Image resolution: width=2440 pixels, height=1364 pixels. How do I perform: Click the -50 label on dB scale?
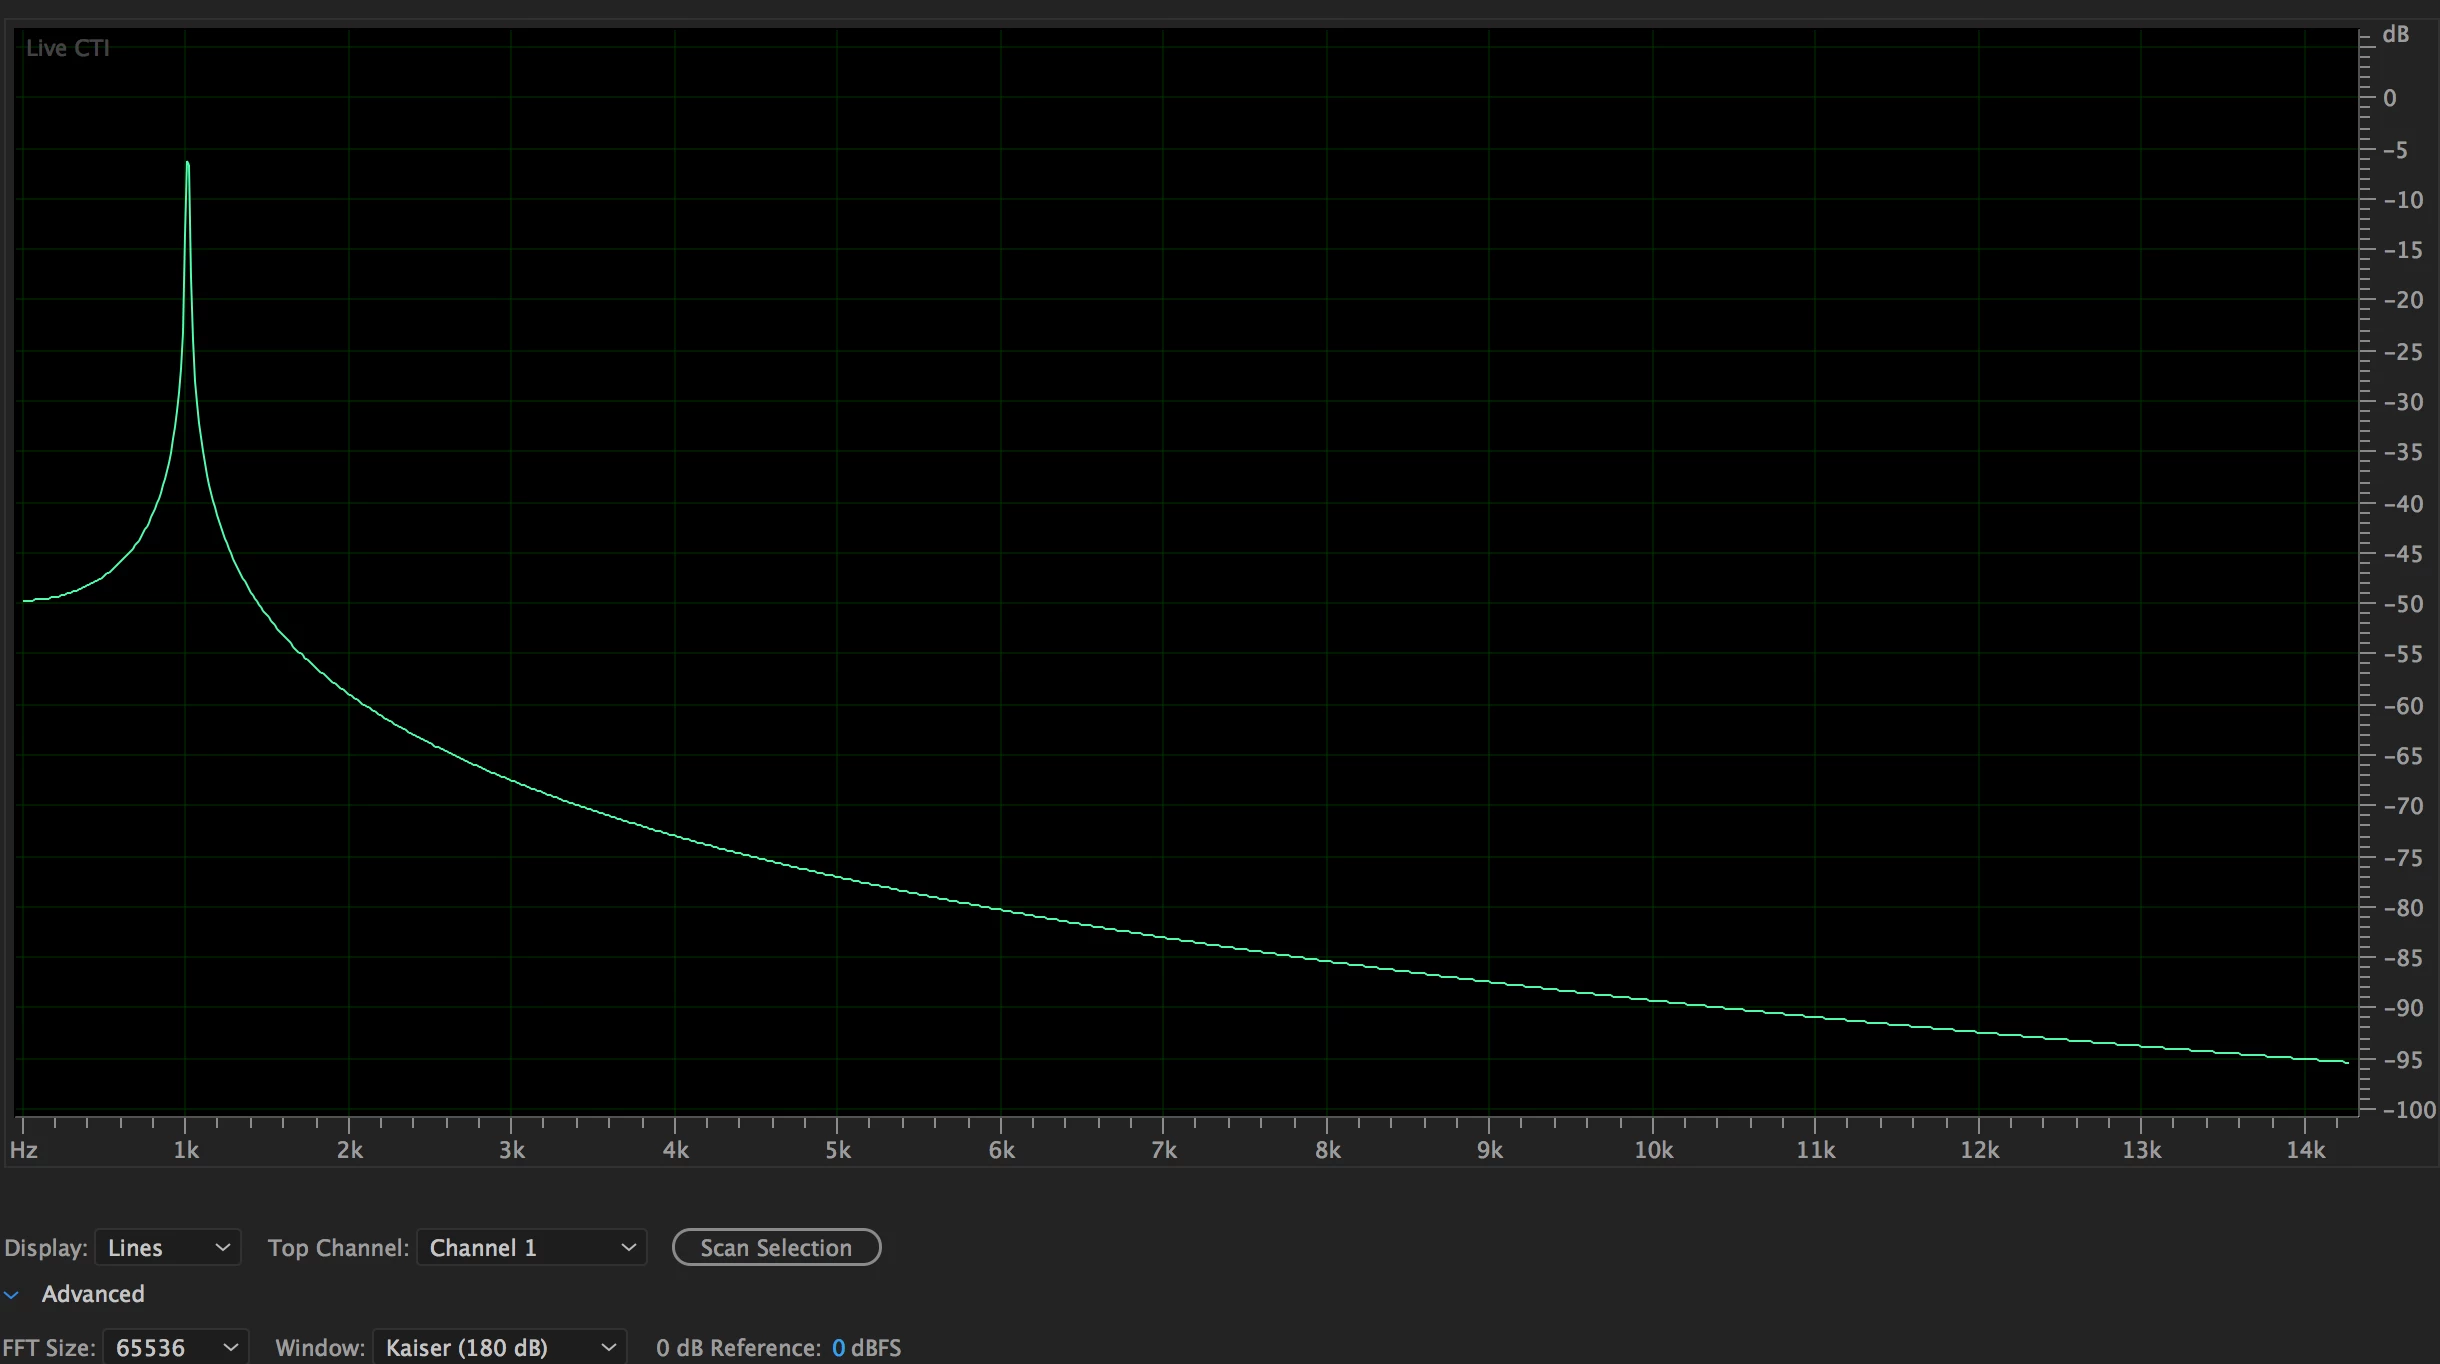[2403, 604]
